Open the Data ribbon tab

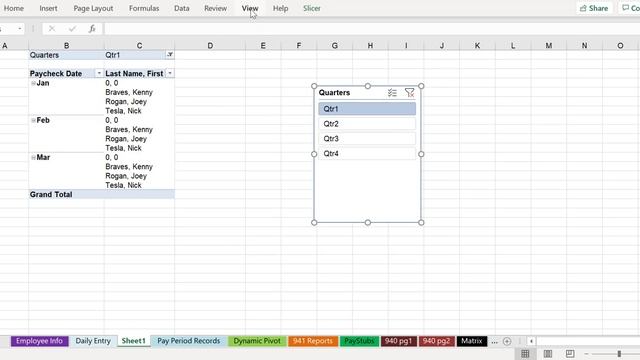pos(182,8)
